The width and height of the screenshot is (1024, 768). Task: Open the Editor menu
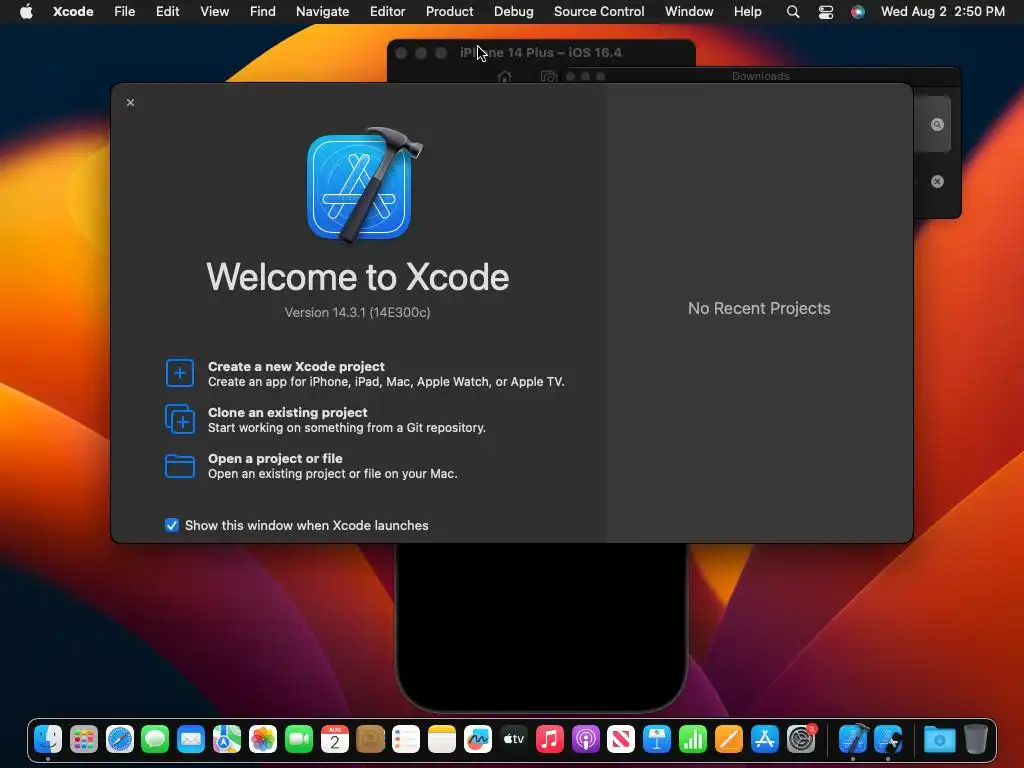[387, 12]
